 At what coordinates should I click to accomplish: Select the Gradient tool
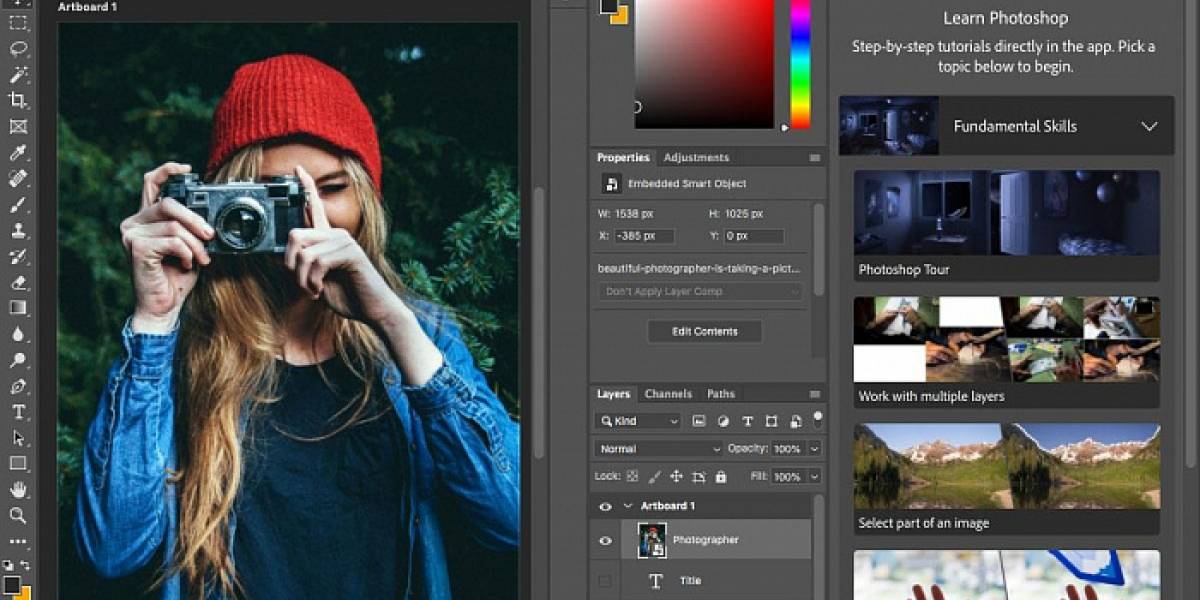(x=18, y=308)
